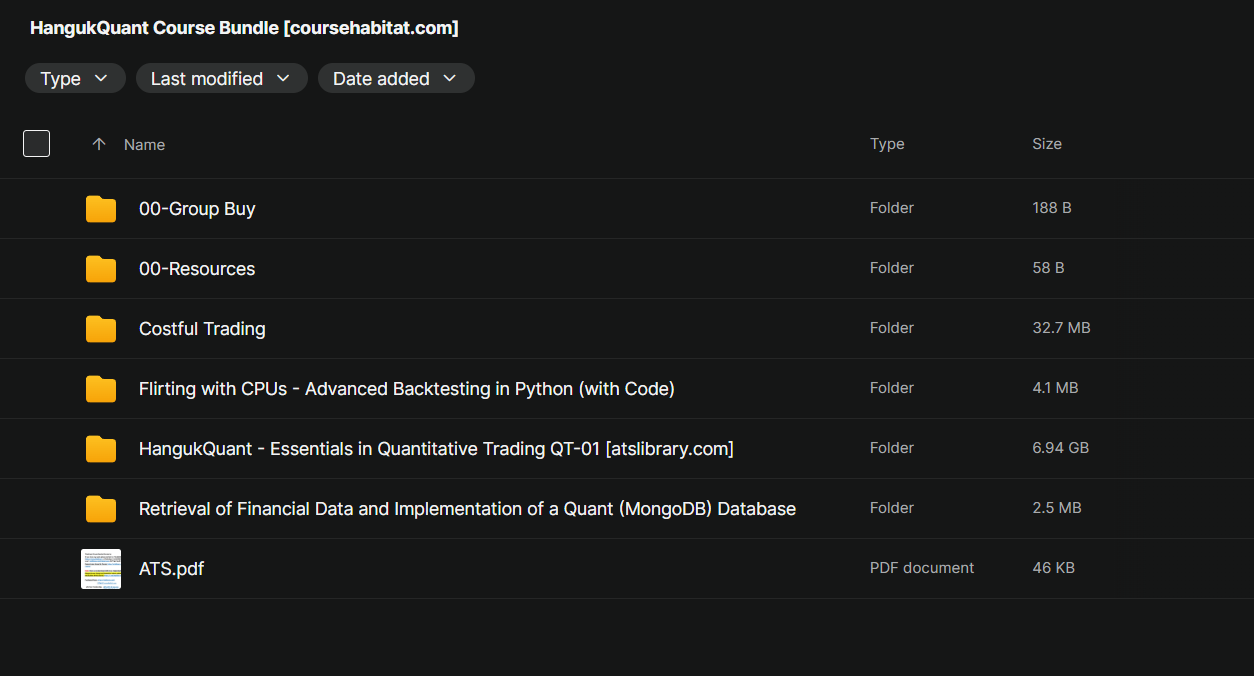Viewport: 1254px width, 676px height.
Task: Open the Retrieval of Financial Data folder name
Action: (467, 509)
